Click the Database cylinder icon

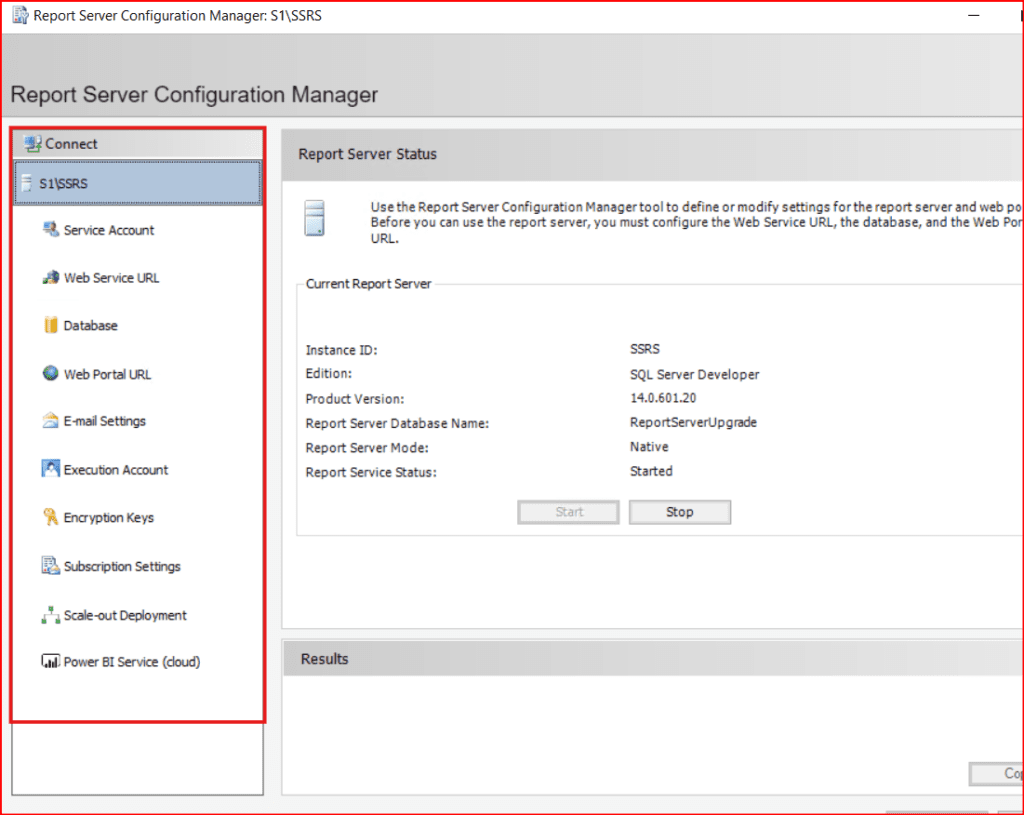point(50,326)
